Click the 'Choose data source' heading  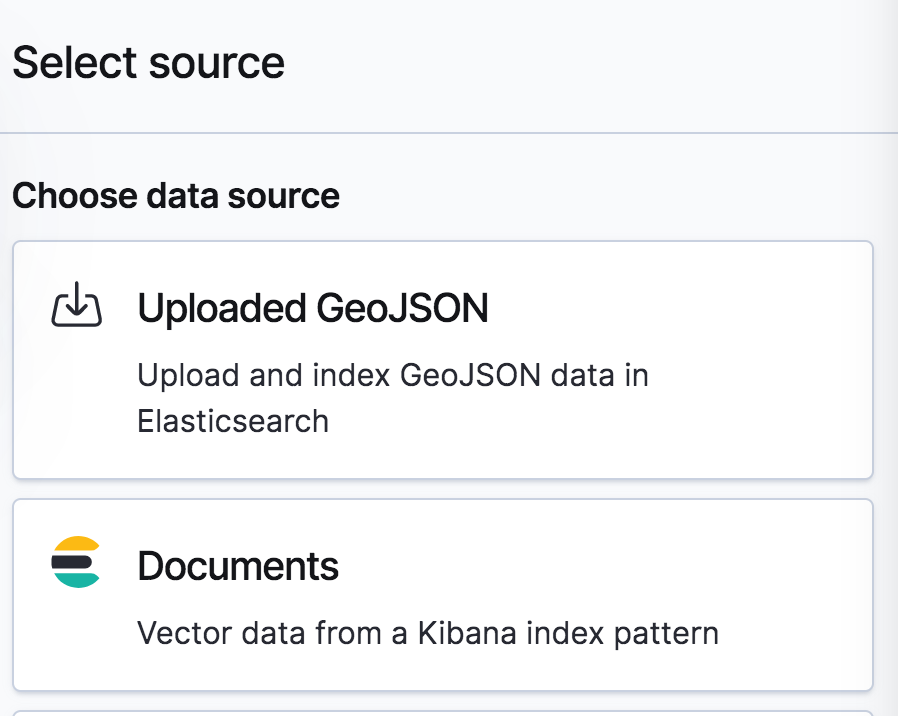176,196
